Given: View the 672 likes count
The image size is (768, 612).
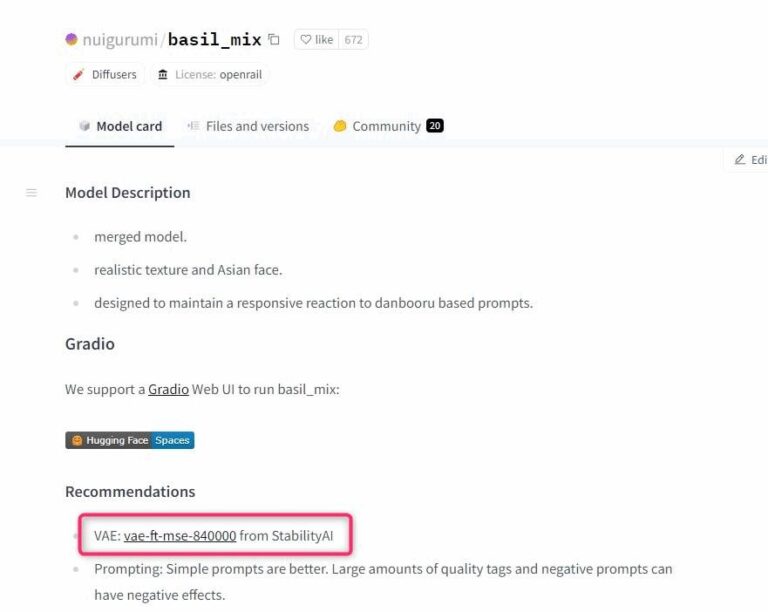Looking at the screenshot, I should point(353,40).
